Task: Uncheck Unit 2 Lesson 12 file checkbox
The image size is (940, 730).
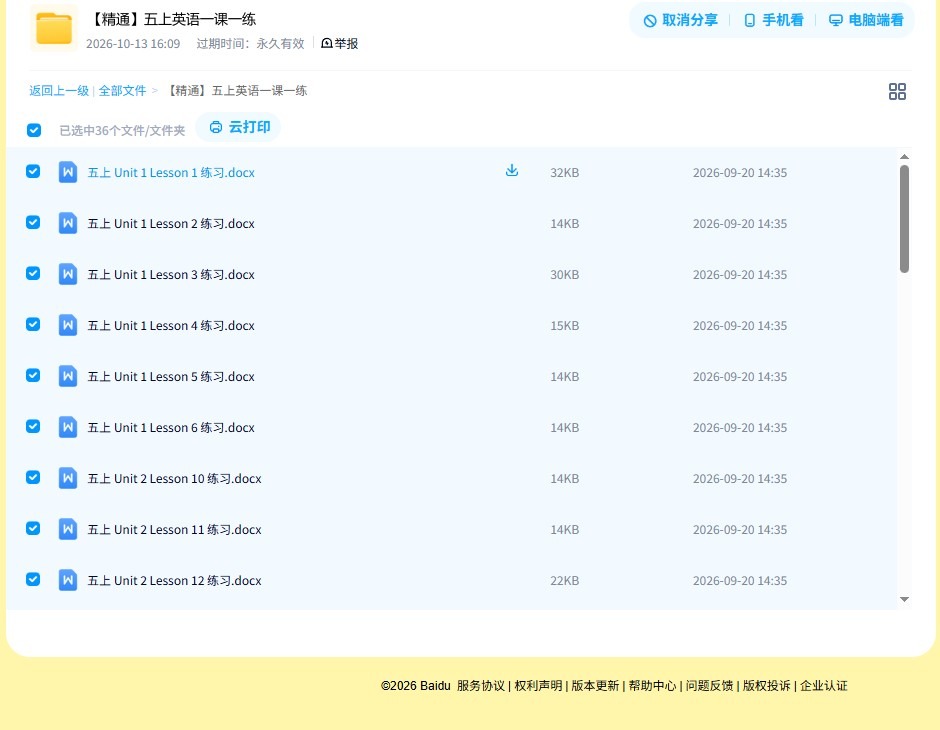Action: click(x=33, y=579)
